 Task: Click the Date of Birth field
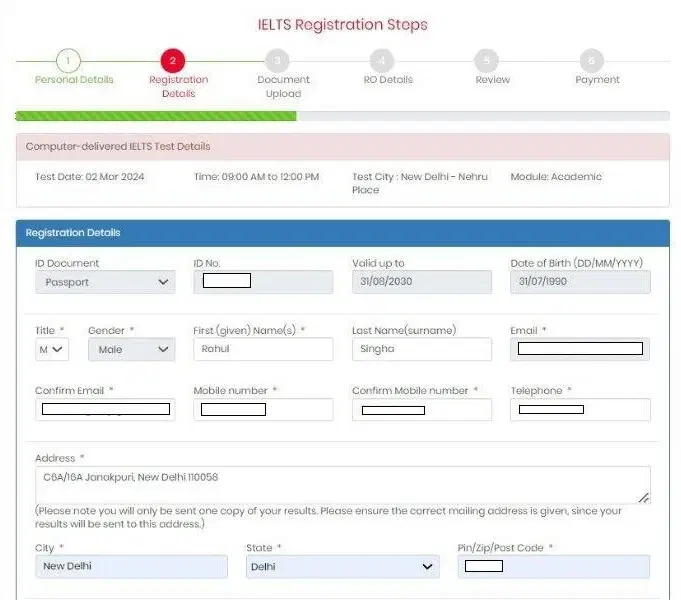580,282
